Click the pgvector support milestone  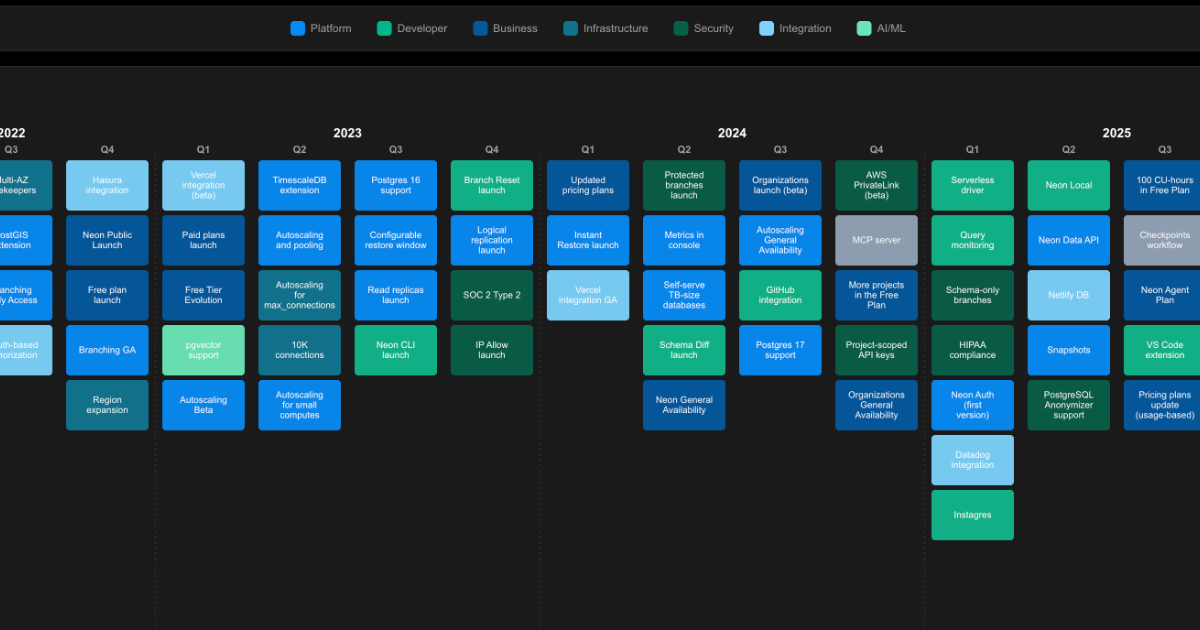tap(203, 350)
